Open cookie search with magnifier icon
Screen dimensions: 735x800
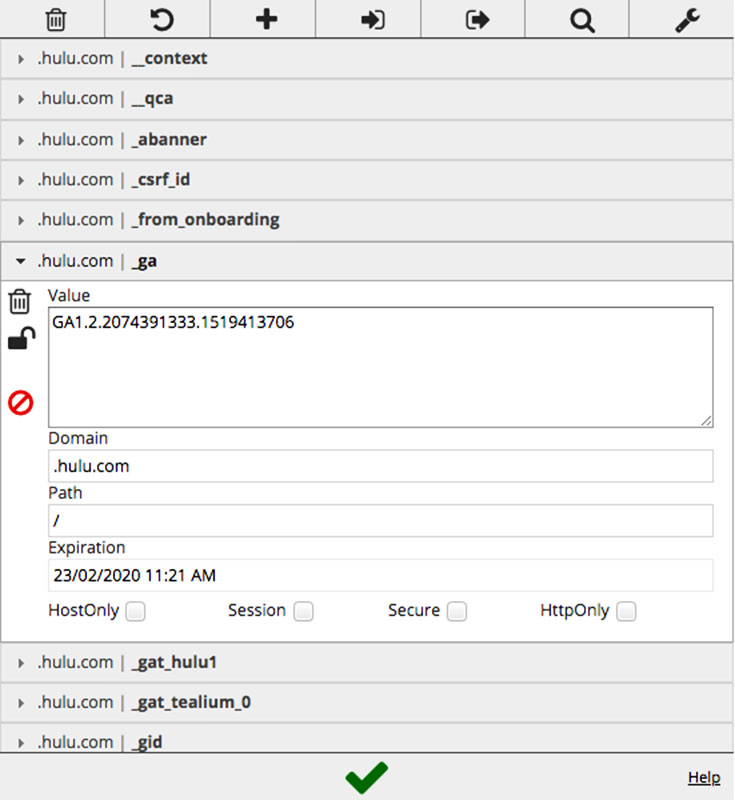pos(582,19)
